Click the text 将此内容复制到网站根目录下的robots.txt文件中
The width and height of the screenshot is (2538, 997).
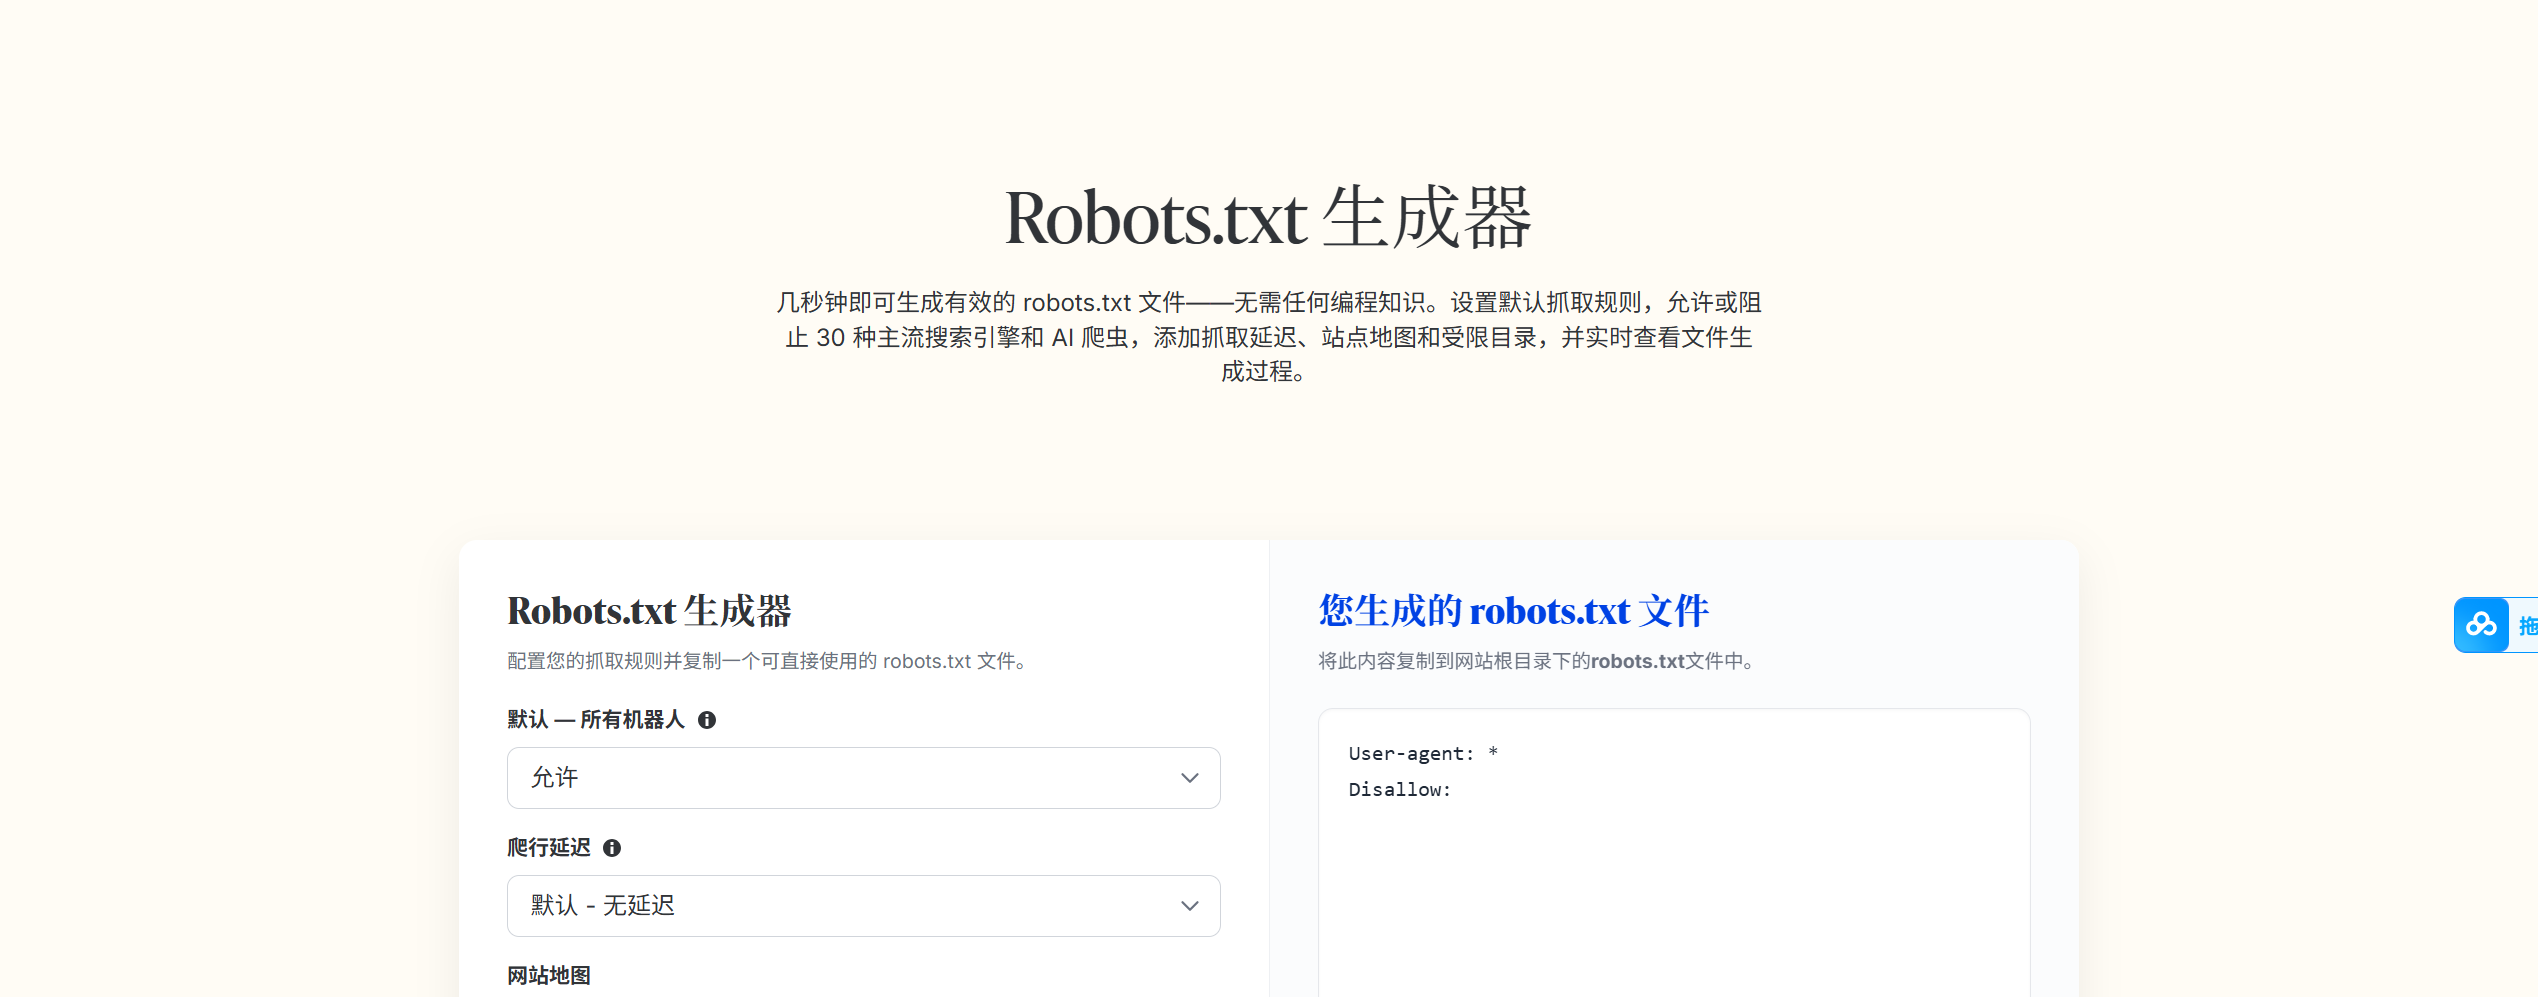pyautogui.click(x=1536, y=661)
